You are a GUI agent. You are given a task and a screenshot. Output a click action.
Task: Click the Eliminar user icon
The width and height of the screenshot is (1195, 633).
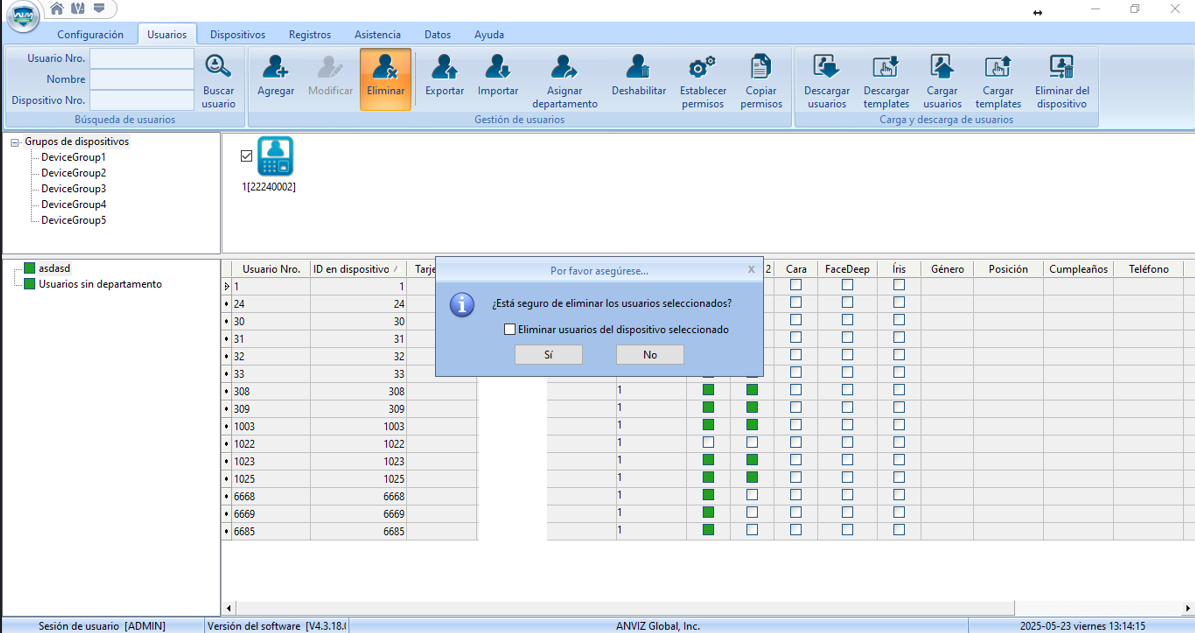pyautogui.click(x=385, y=67)
